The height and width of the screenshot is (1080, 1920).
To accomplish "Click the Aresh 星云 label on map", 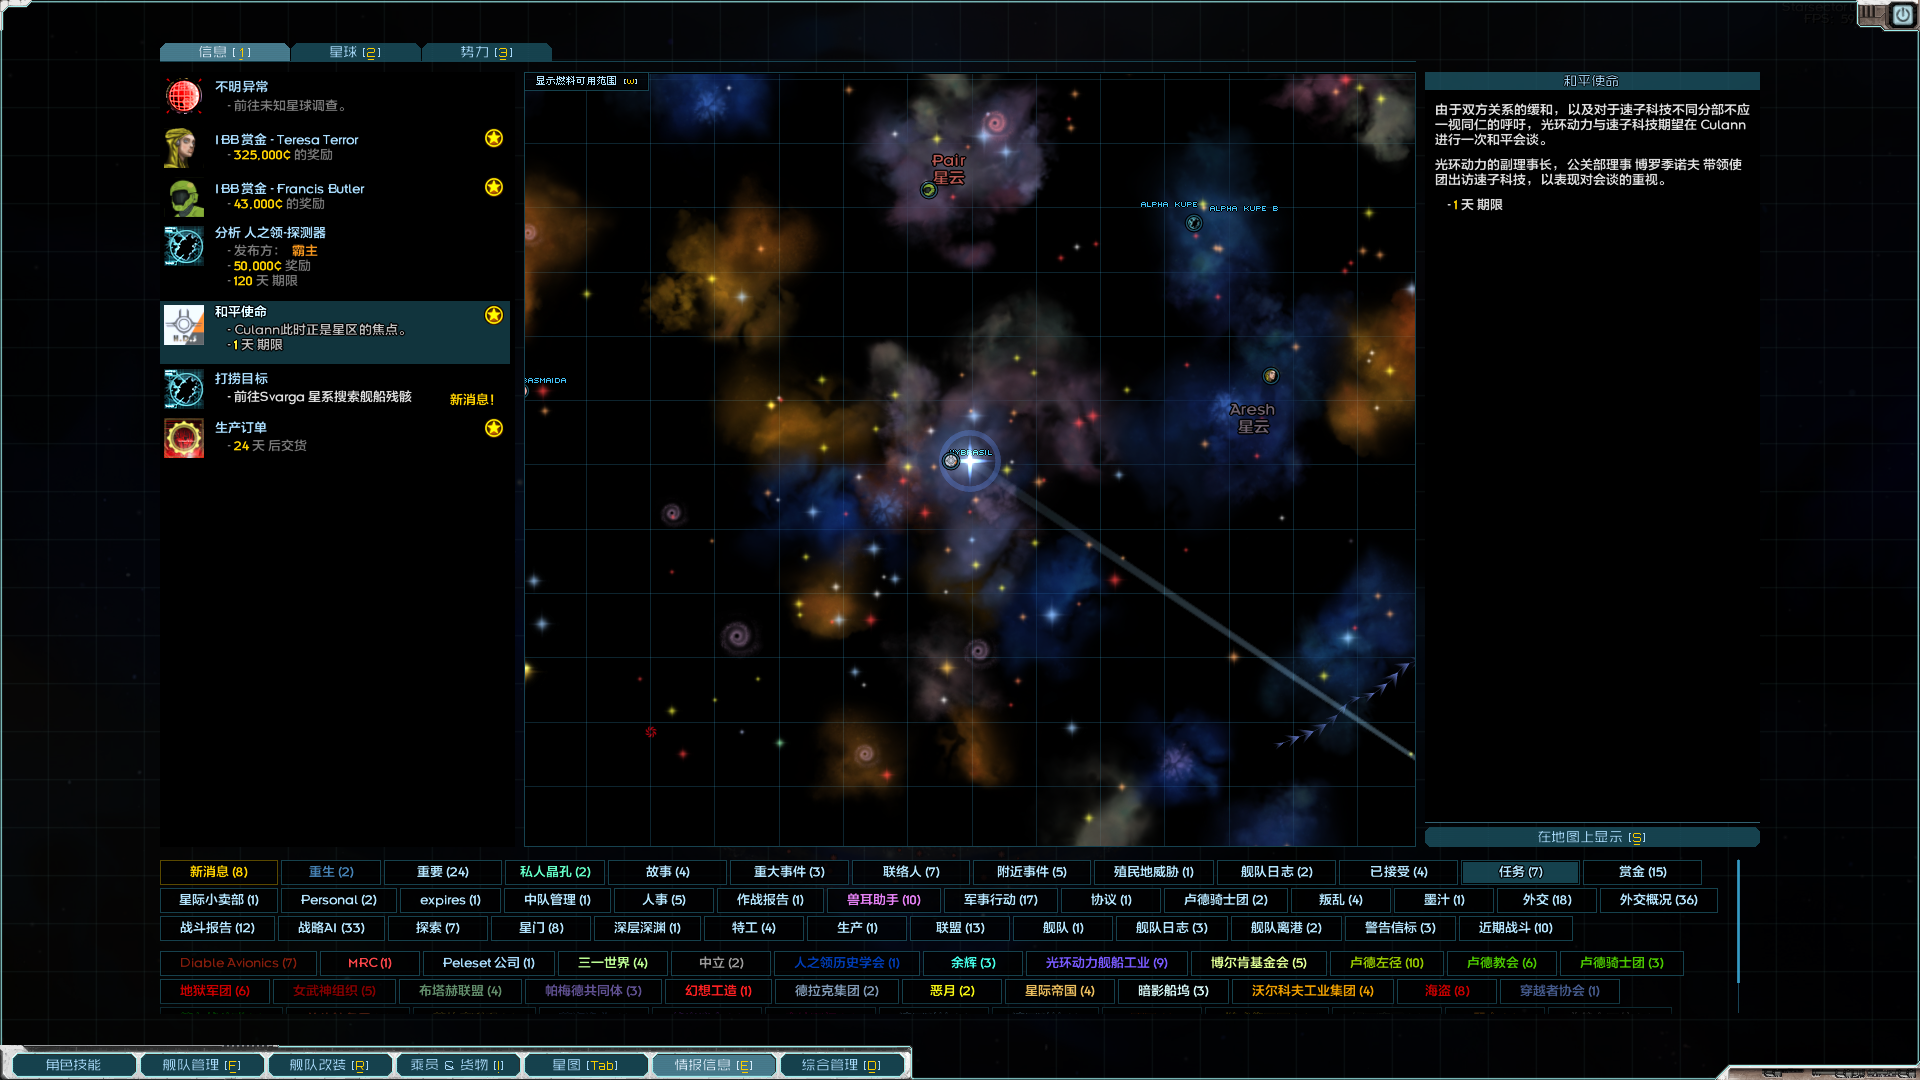I will point(1252,418).
